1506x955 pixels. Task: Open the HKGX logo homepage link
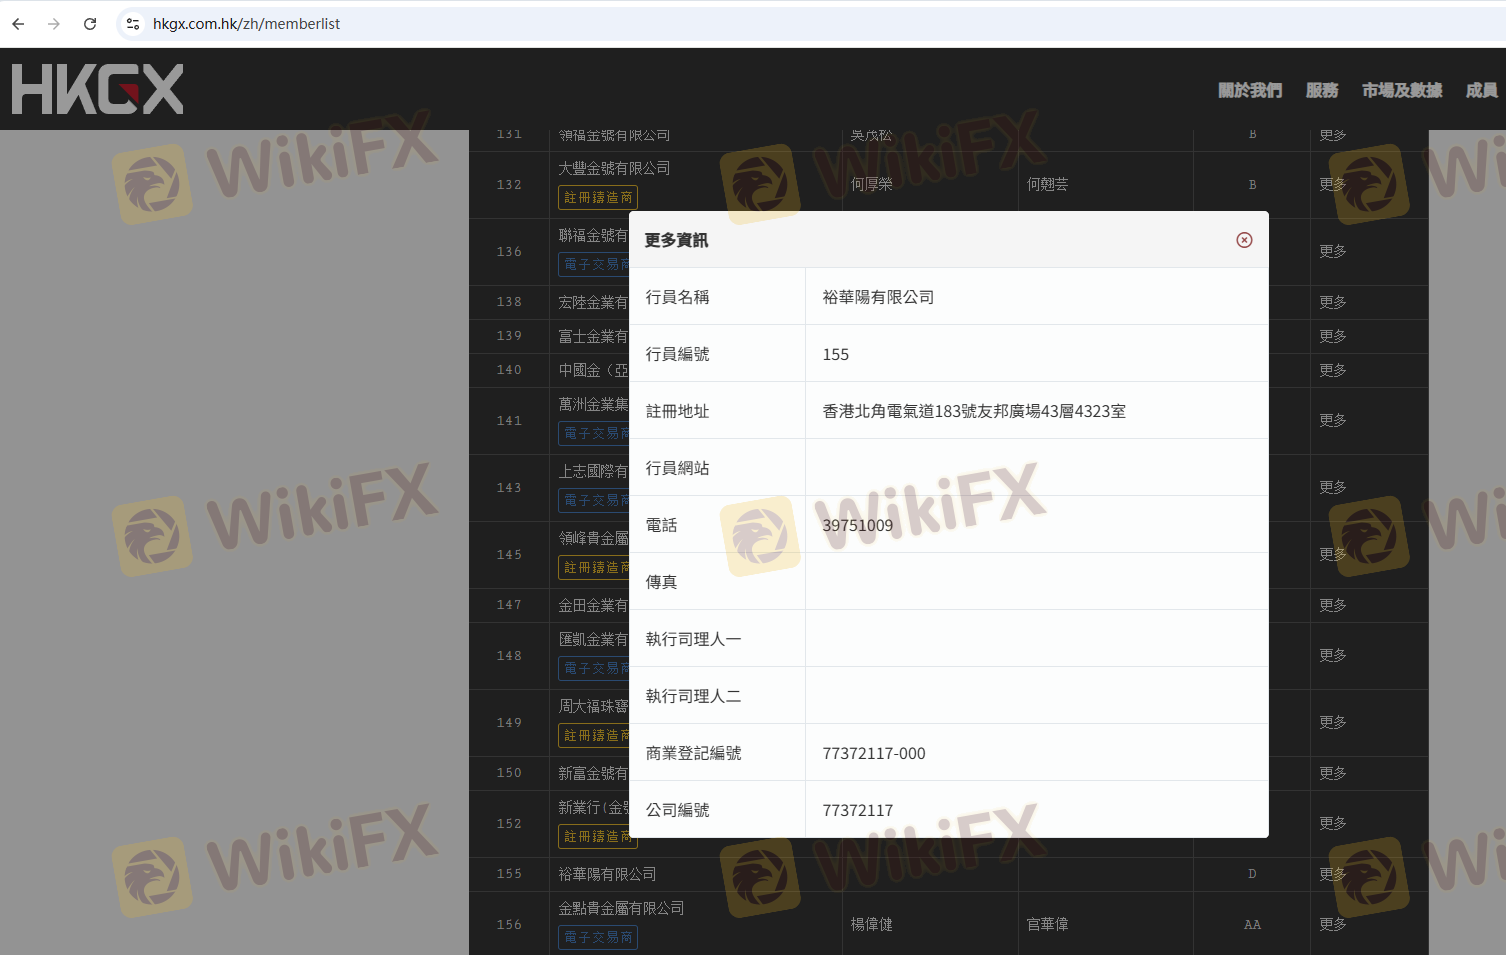click(98, 89)
